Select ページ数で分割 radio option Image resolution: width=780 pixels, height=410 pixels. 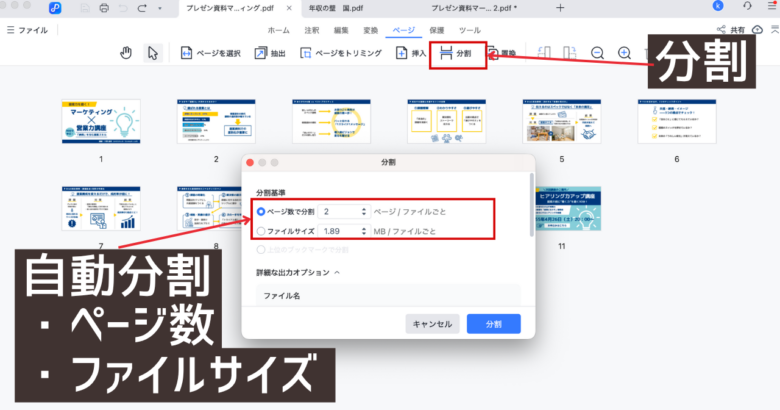(x=262, y=211)
